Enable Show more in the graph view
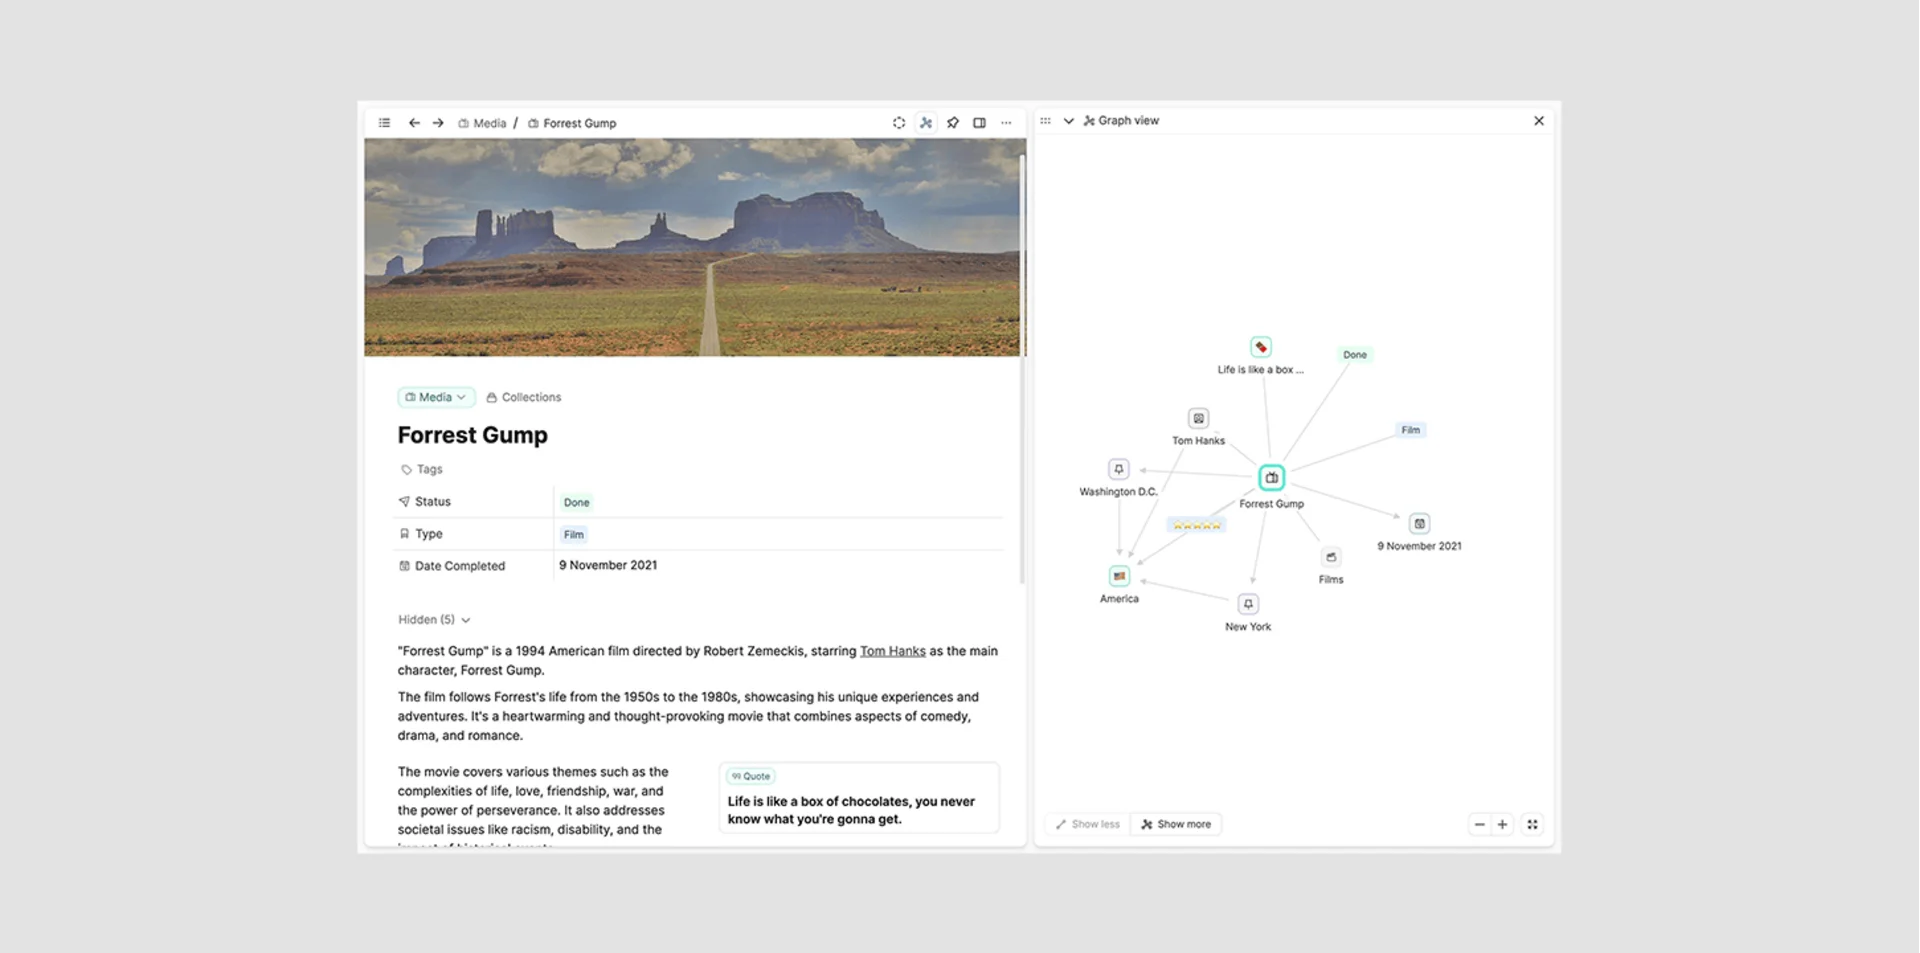The height and width of the screenshot is (953, 1920). click(1177, 823)
